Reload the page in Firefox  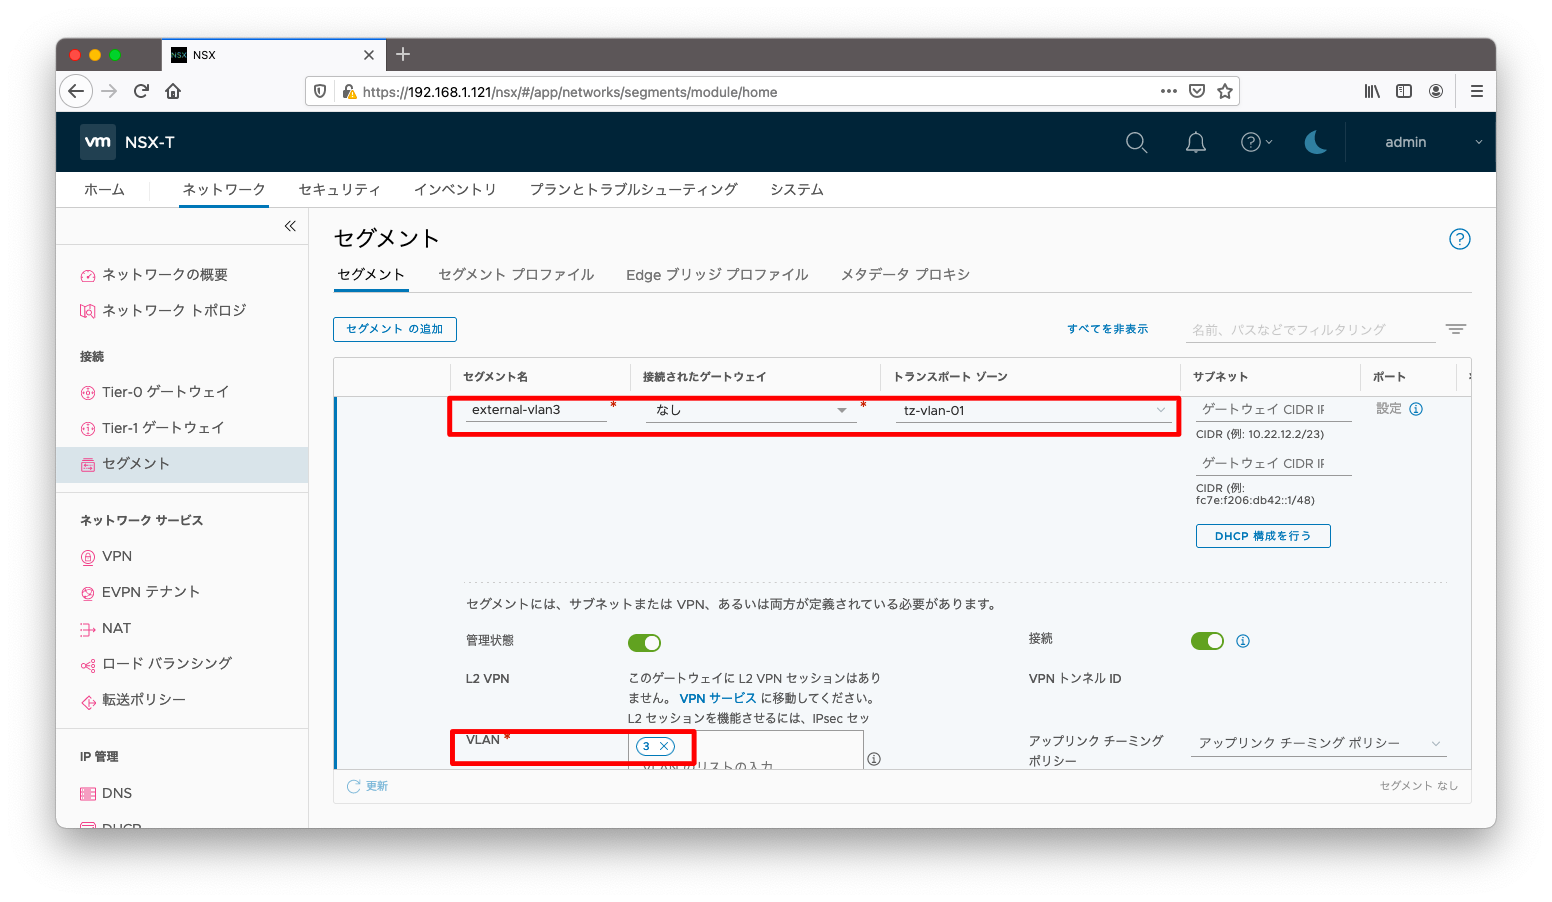141,91
